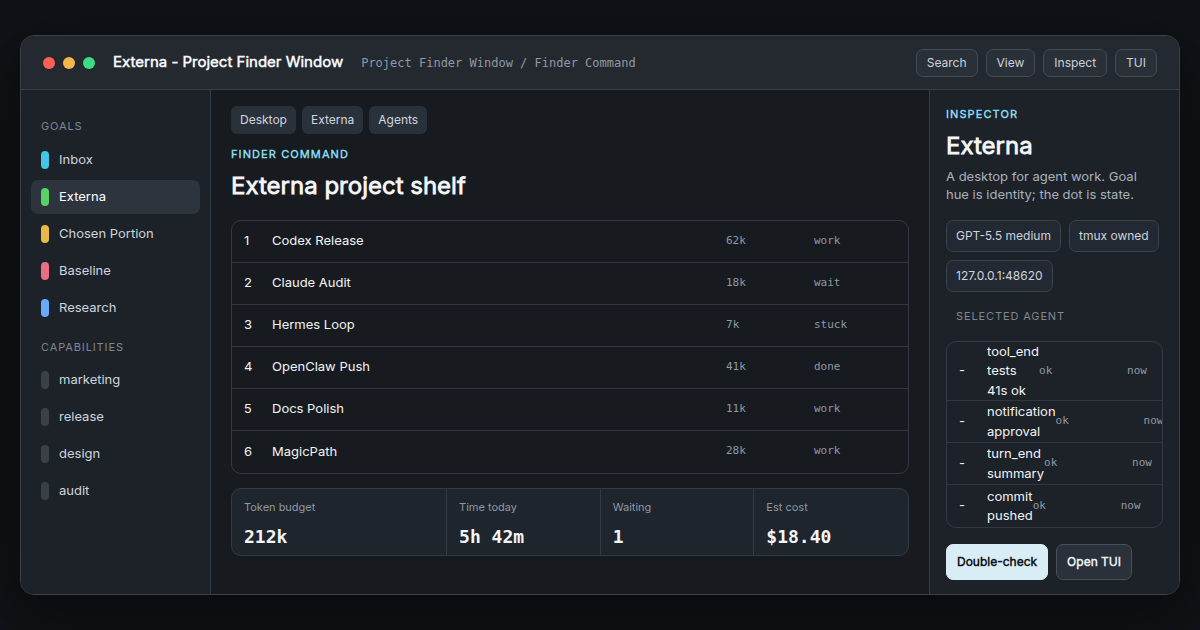
Task: Select the Inbox goal
Action: 115,160
